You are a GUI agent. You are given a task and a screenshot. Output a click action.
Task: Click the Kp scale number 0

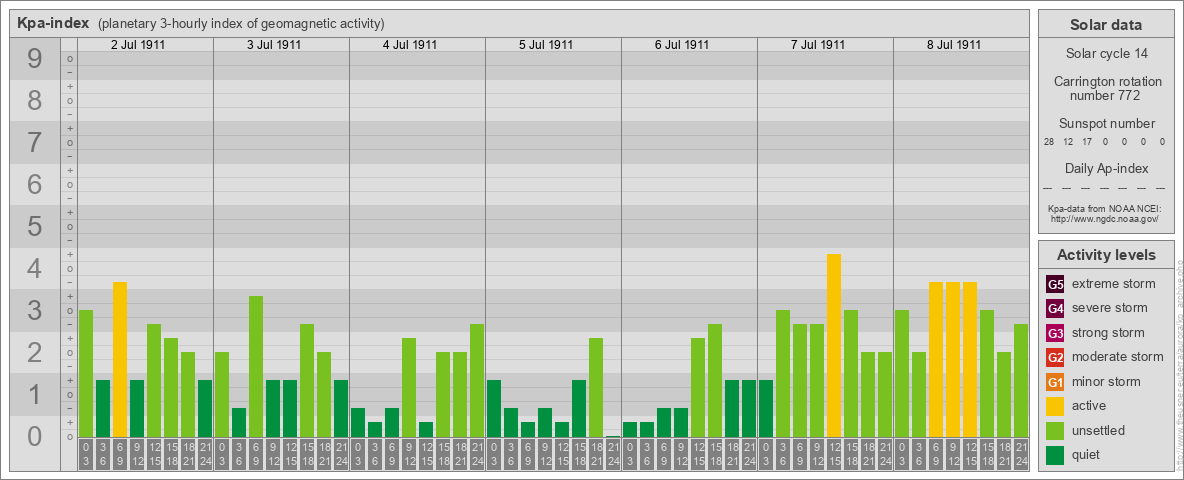35,435
